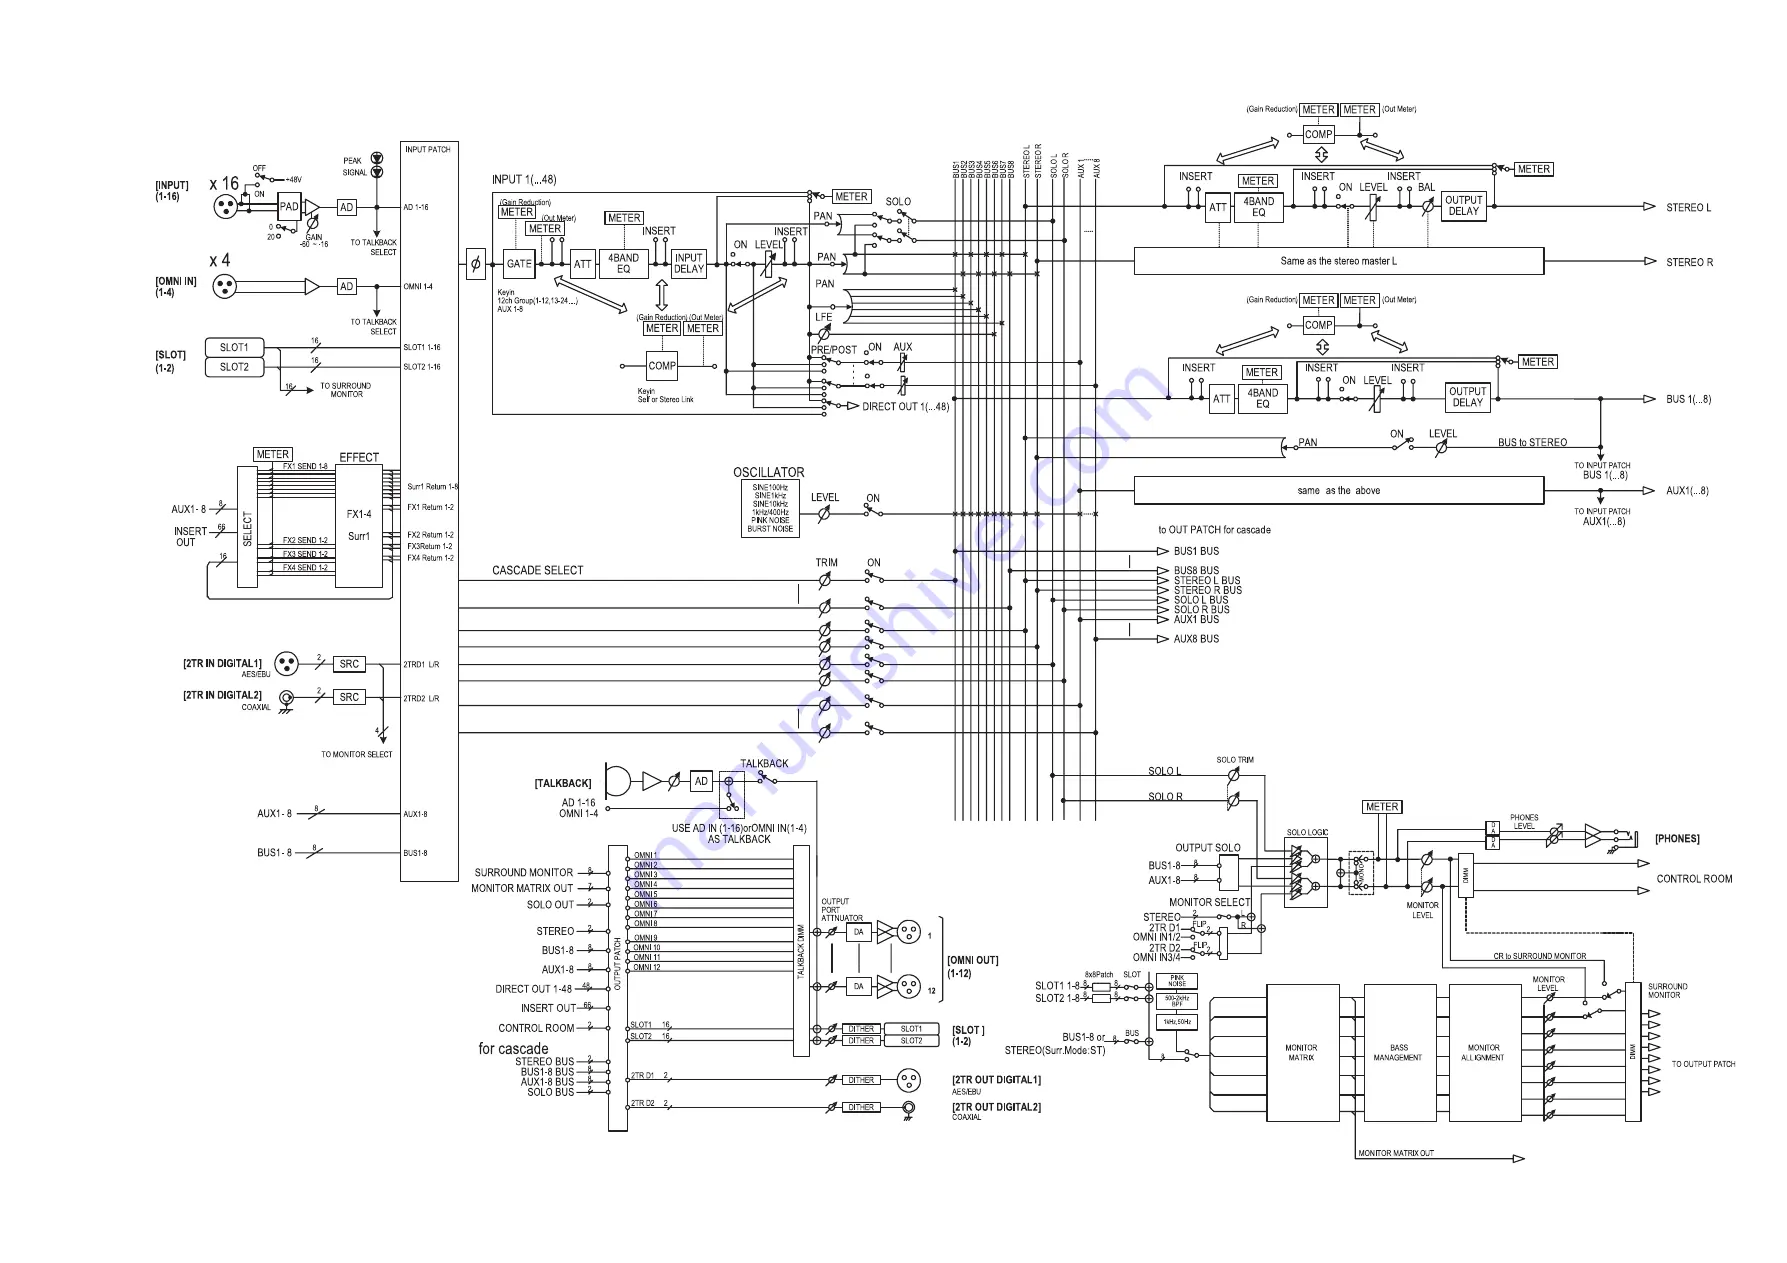
Task: Click the SIGNAL indicator lamp
Action: [x=377, y=172]
